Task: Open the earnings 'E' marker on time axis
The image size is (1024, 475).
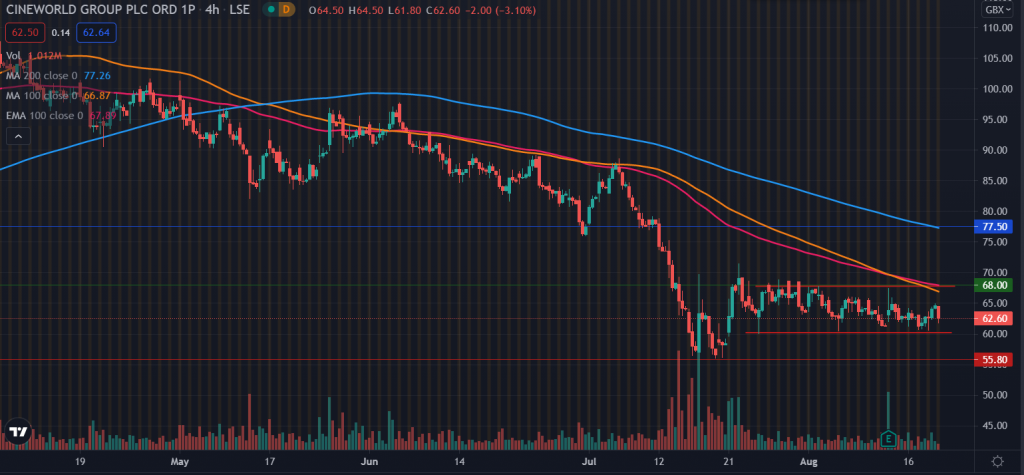Action: pyautogui.click(x=888, y=438)
